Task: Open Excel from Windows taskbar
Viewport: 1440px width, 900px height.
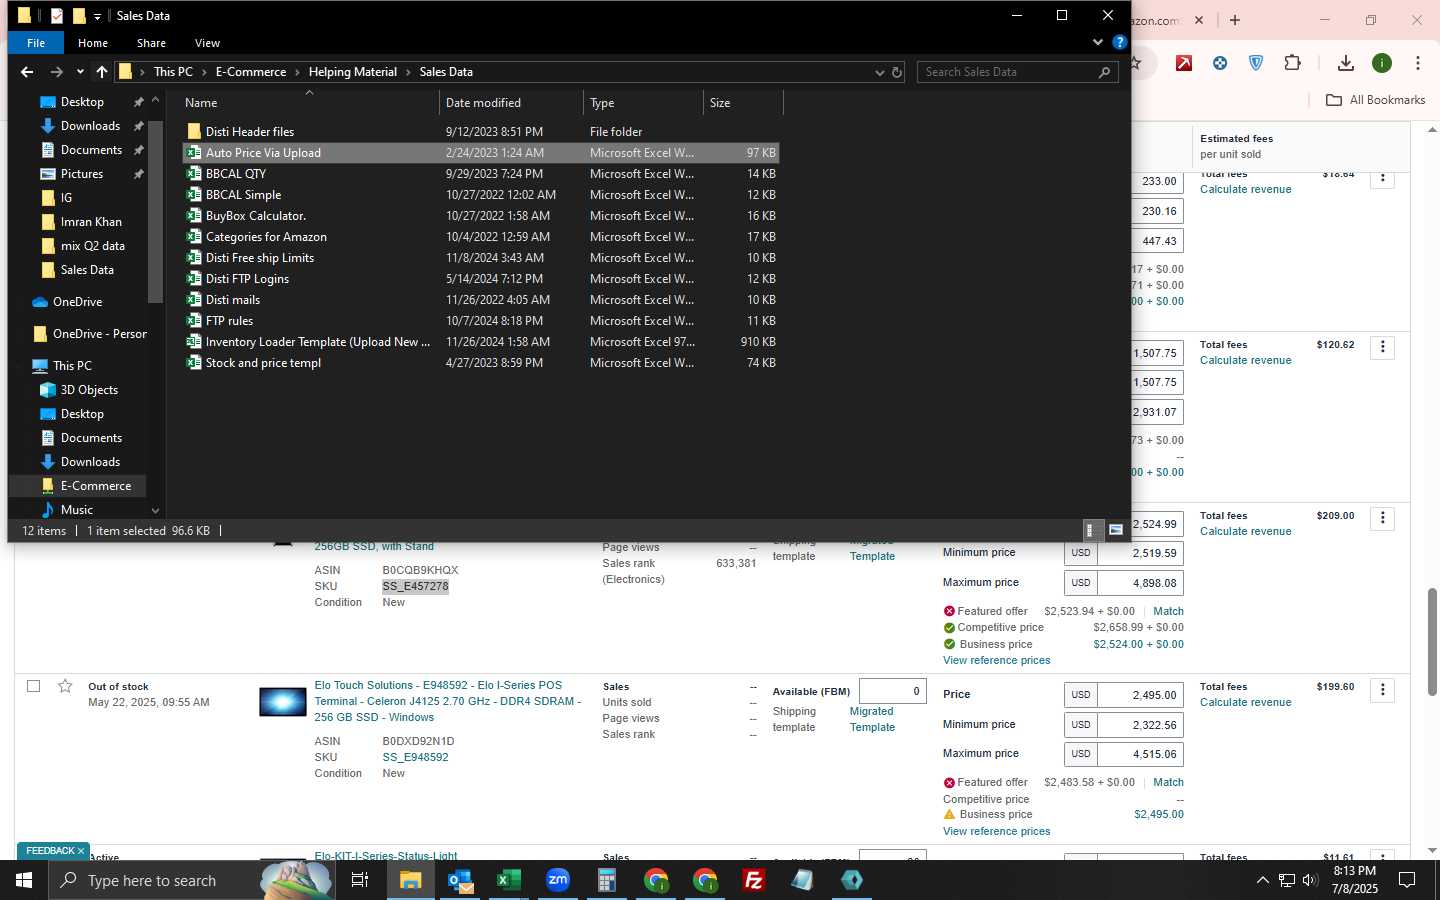Action: point(508,880)
